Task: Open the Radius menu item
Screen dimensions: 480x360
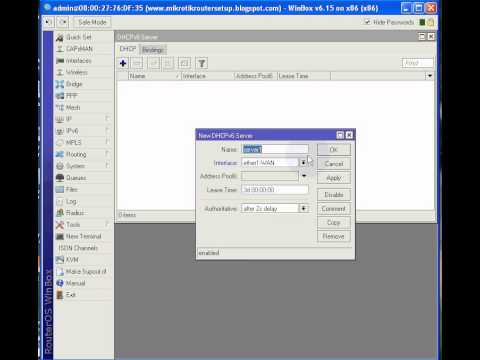Action: coord(75,213)
